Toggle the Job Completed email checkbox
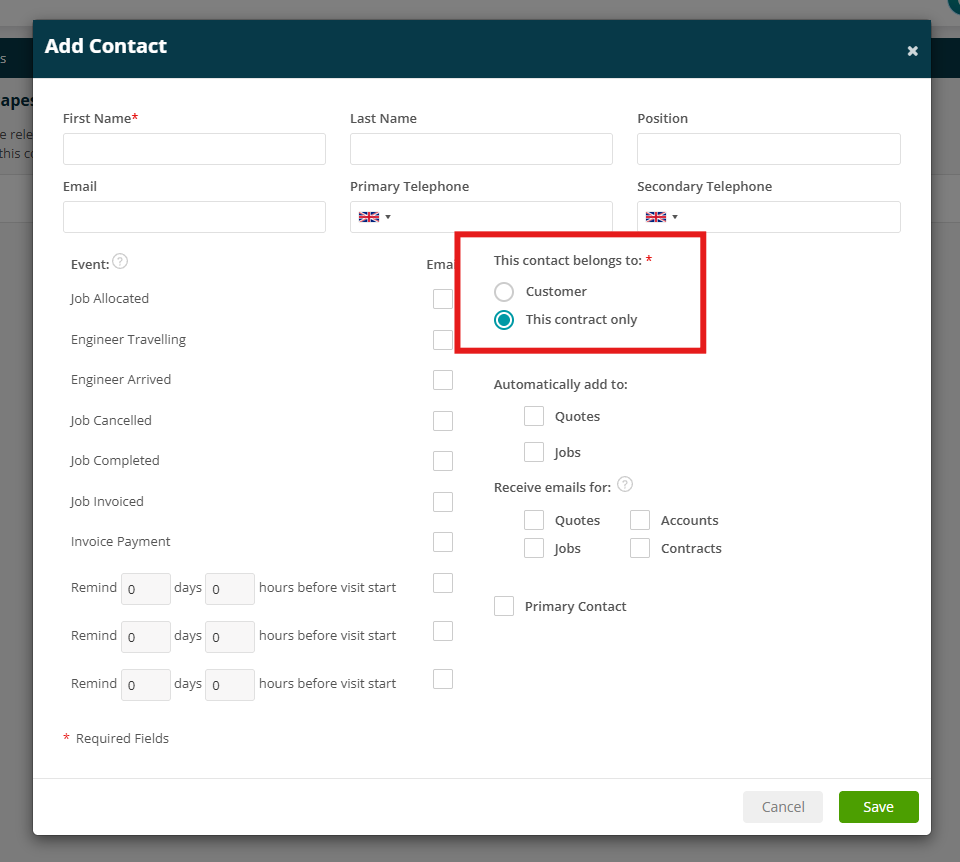Screen dimensions: 960x862 pos(443,461)
